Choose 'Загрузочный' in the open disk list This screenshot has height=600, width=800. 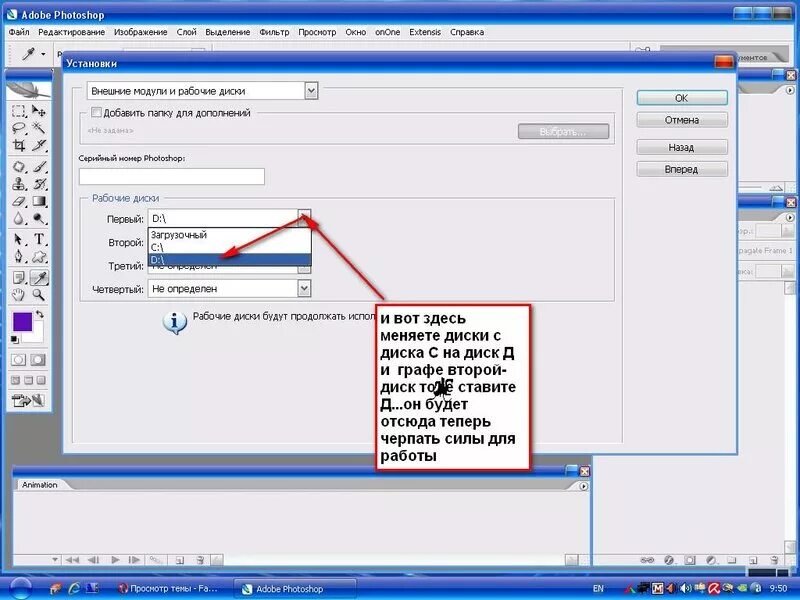click(x=230, y=235)
